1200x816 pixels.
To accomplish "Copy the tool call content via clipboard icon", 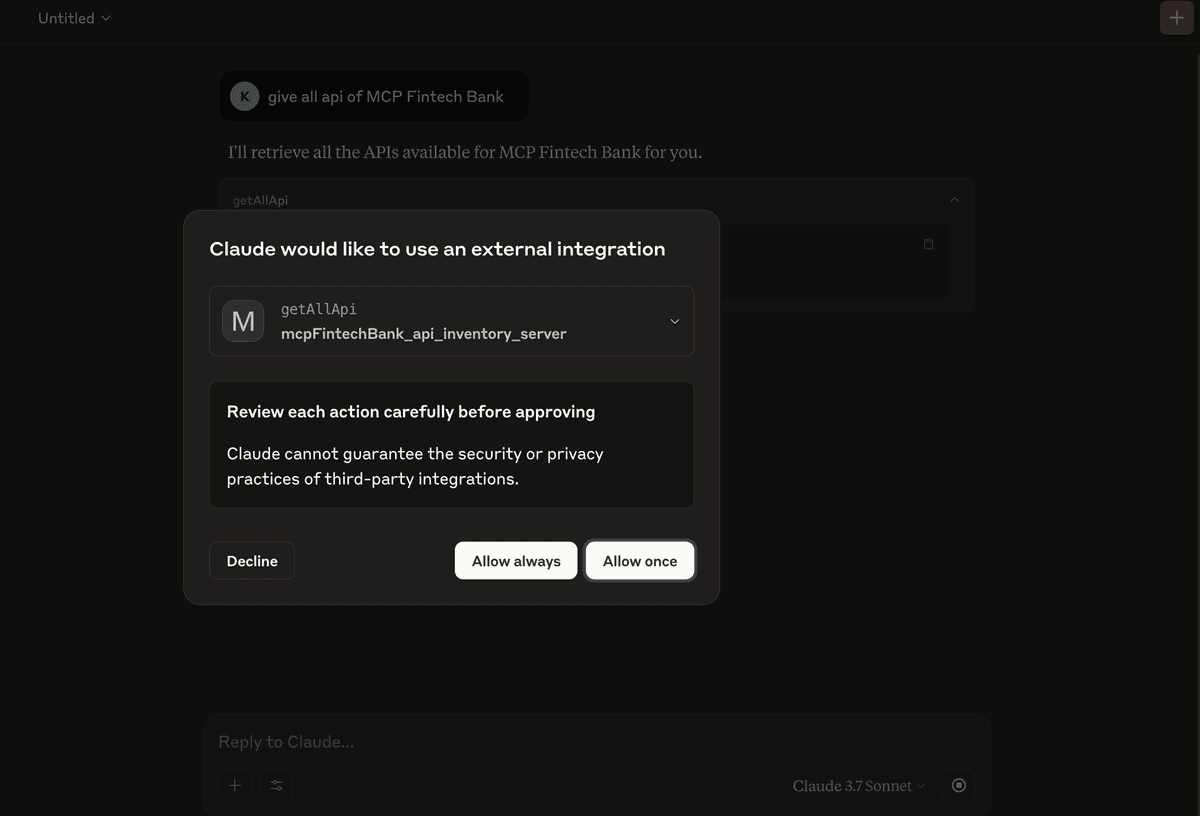I will pyautogui.click(x=928, y=244).
